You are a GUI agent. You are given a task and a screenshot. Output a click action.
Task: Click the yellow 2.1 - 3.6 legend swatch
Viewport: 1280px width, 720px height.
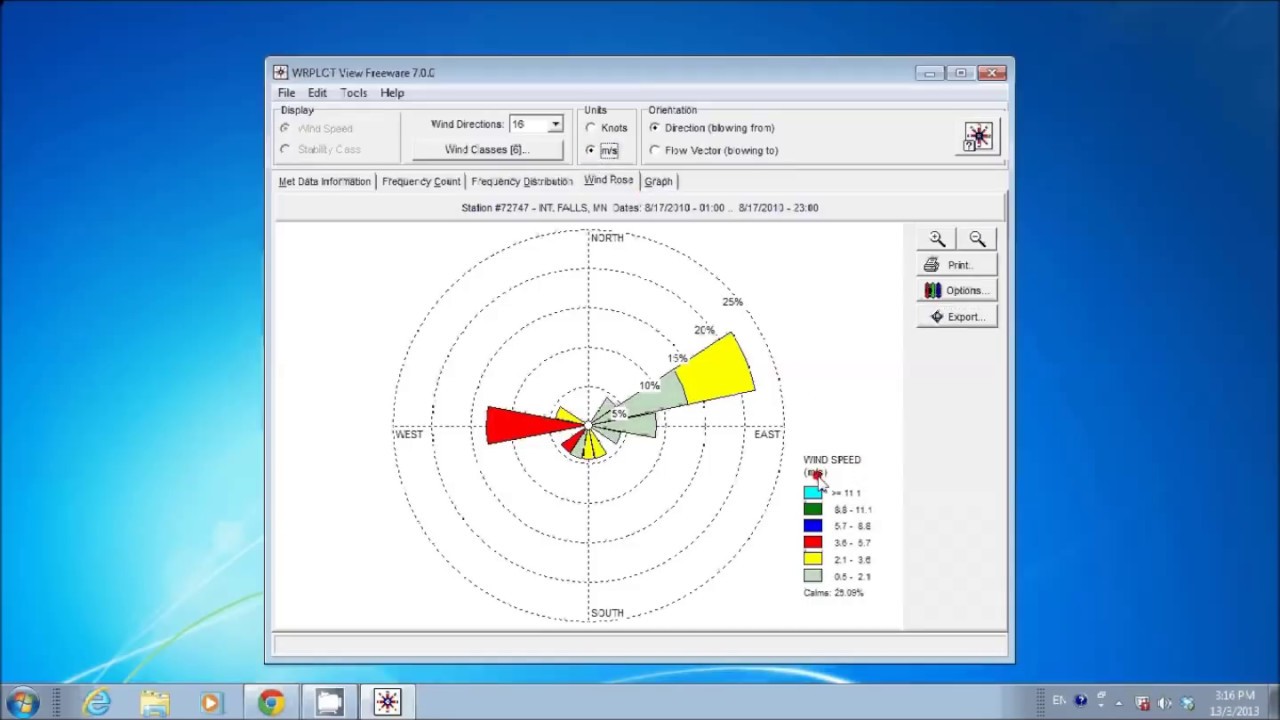813,560
